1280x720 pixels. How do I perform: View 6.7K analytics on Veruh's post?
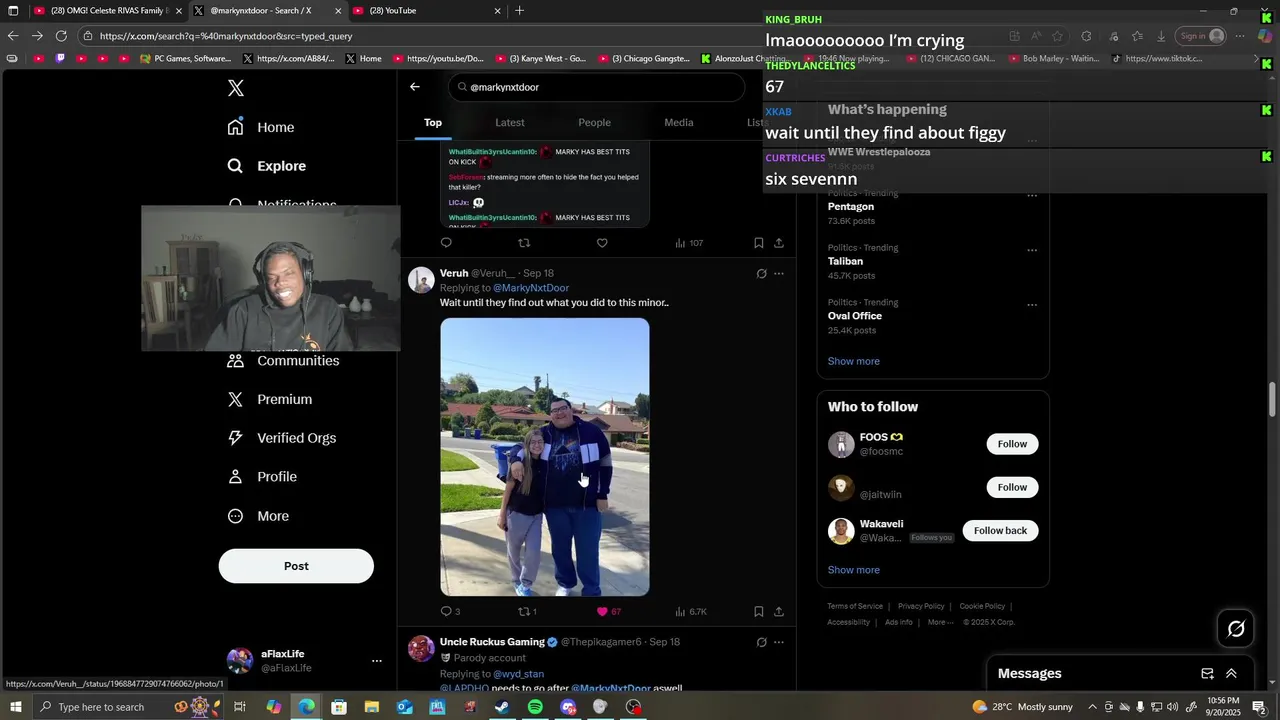click(691, 611)
